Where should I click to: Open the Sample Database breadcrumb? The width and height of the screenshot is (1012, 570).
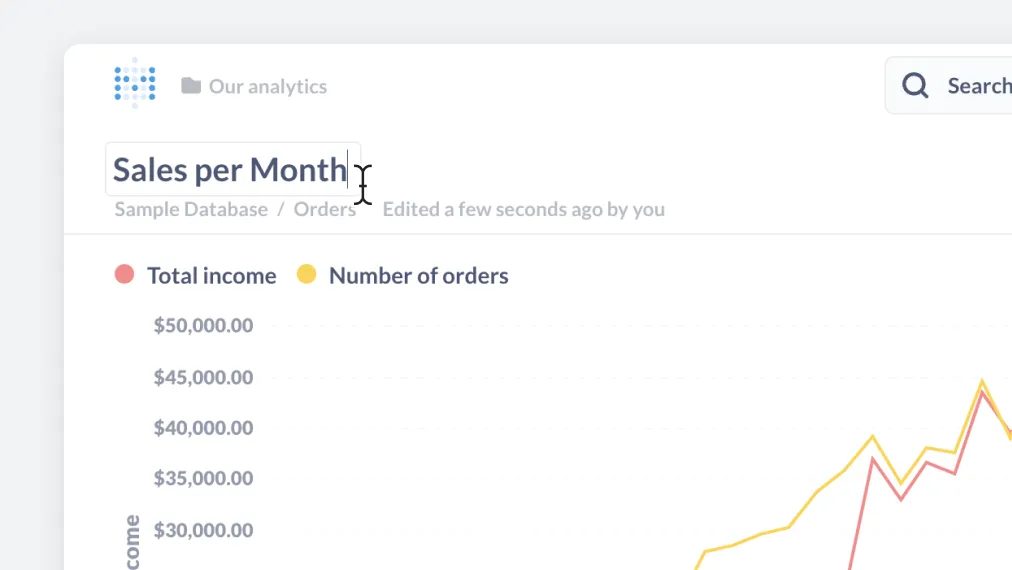coord(191,209)
